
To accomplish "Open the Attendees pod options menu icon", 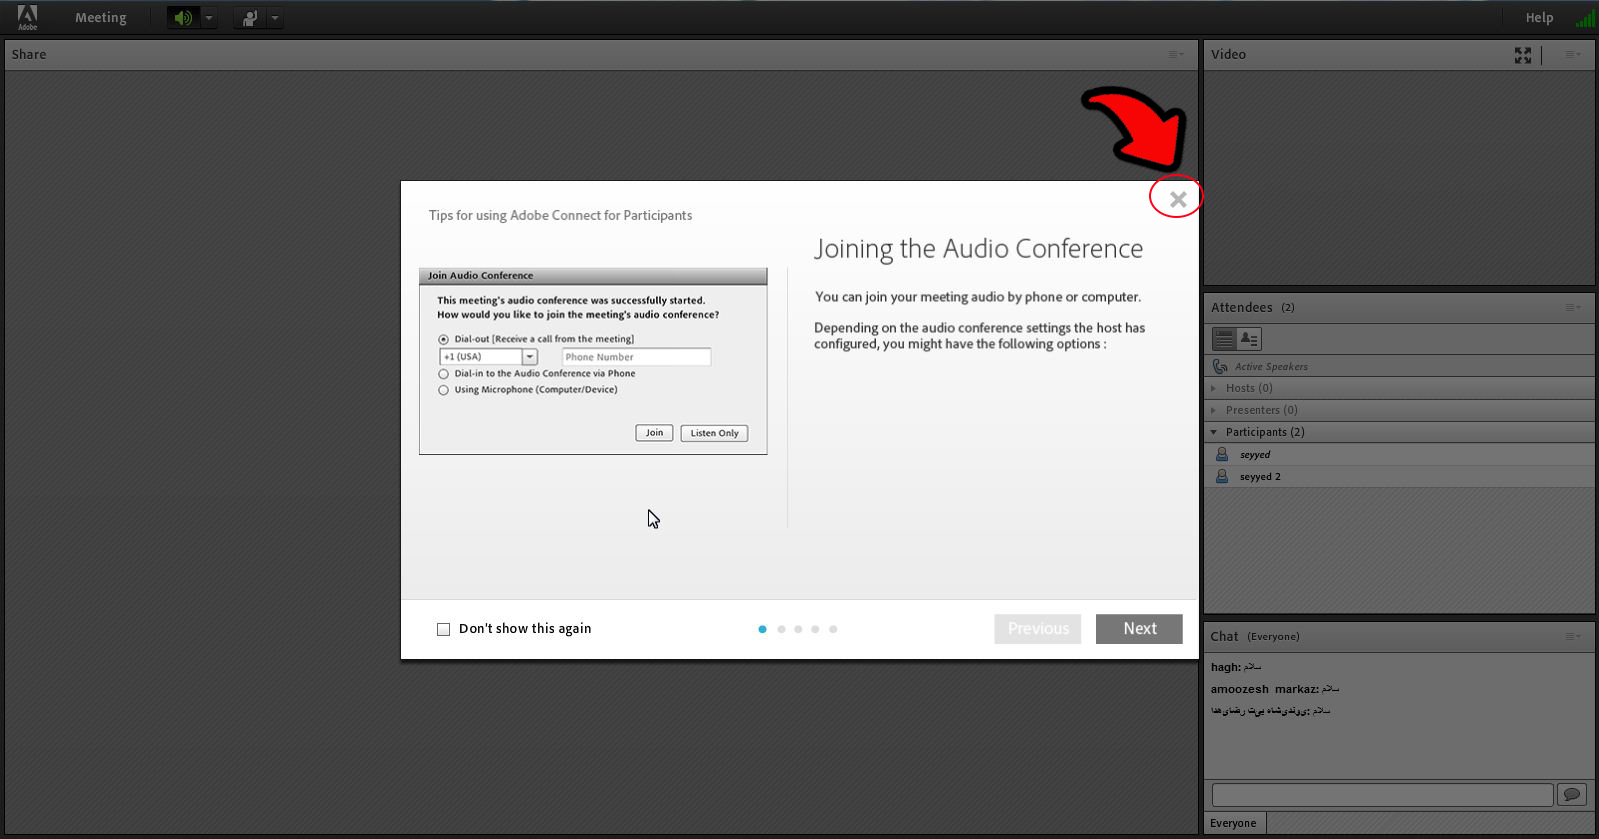I will pyautogui.click(x=1573, y=308).
